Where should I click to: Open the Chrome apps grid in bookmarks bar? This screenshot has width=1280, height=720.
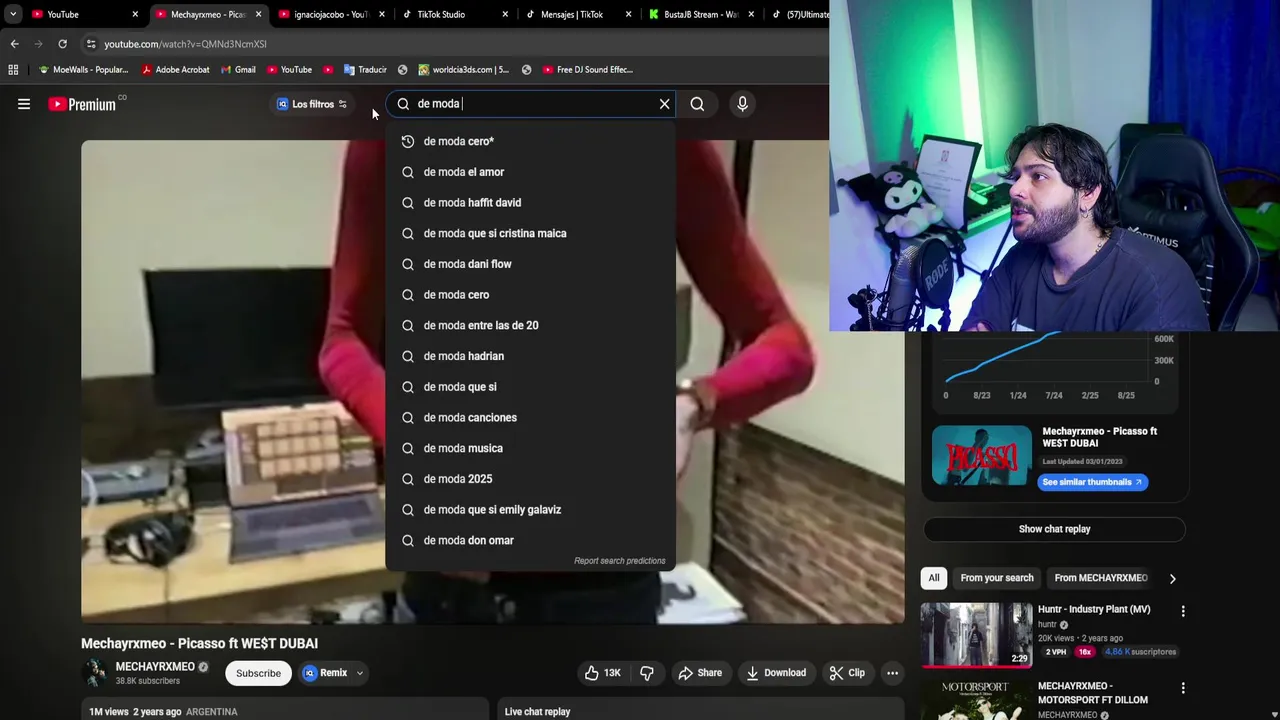click(13, 70)
